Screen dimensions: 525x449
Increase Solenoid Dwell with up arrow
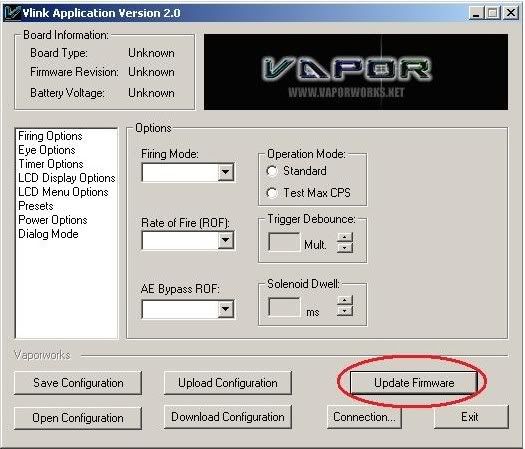(x=345, y=300)
